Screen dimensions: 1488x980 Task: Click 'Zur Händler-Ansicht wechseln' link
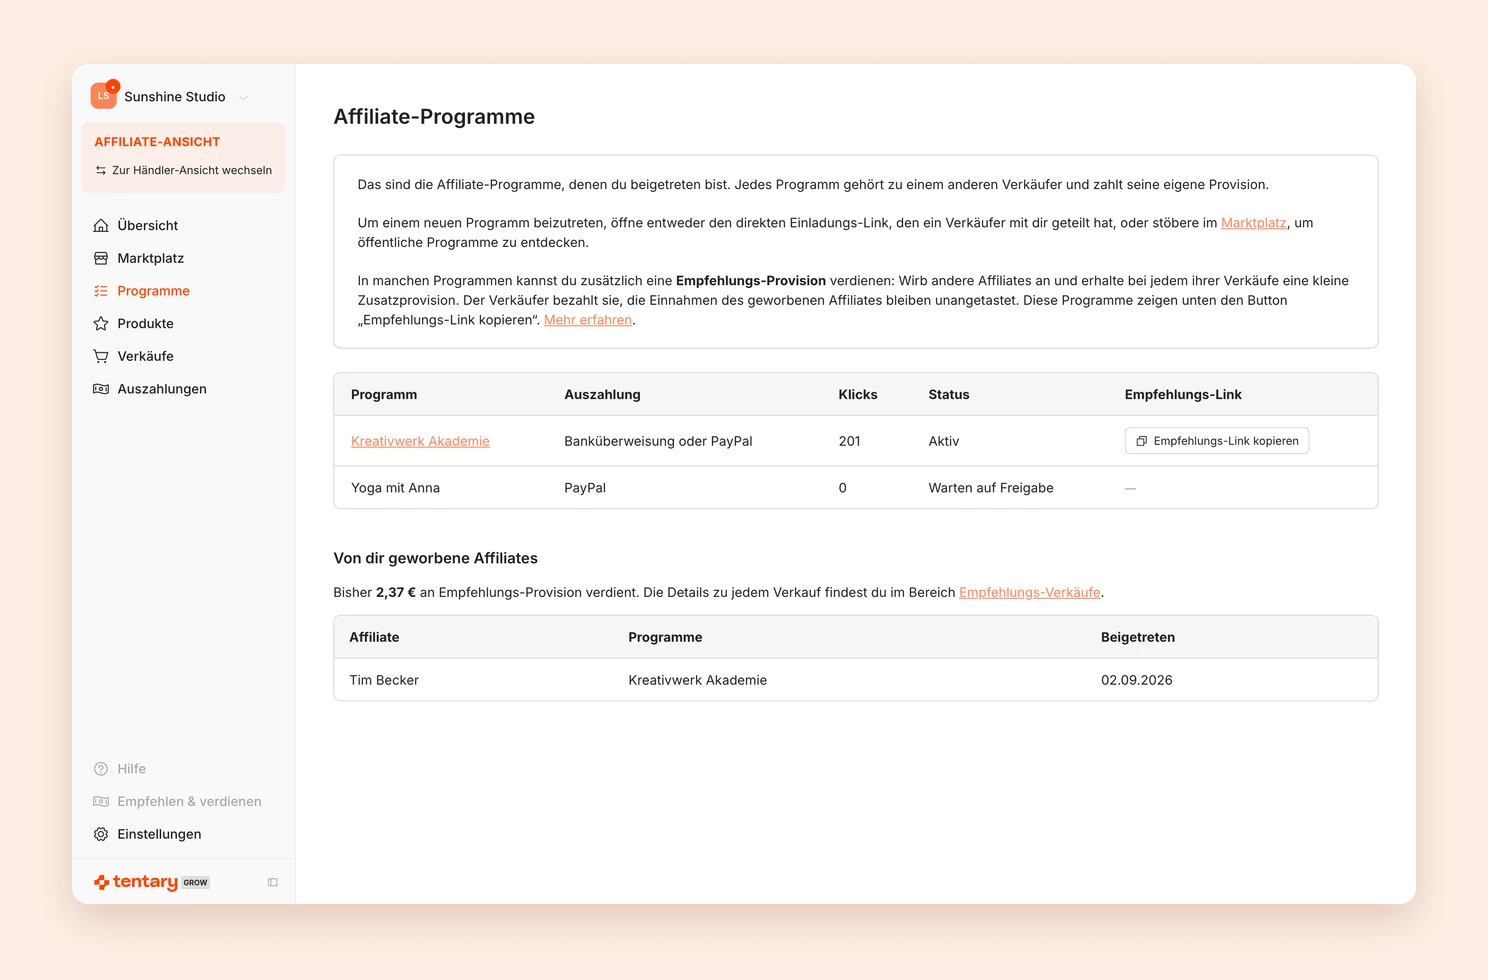[x=192, y=170]
